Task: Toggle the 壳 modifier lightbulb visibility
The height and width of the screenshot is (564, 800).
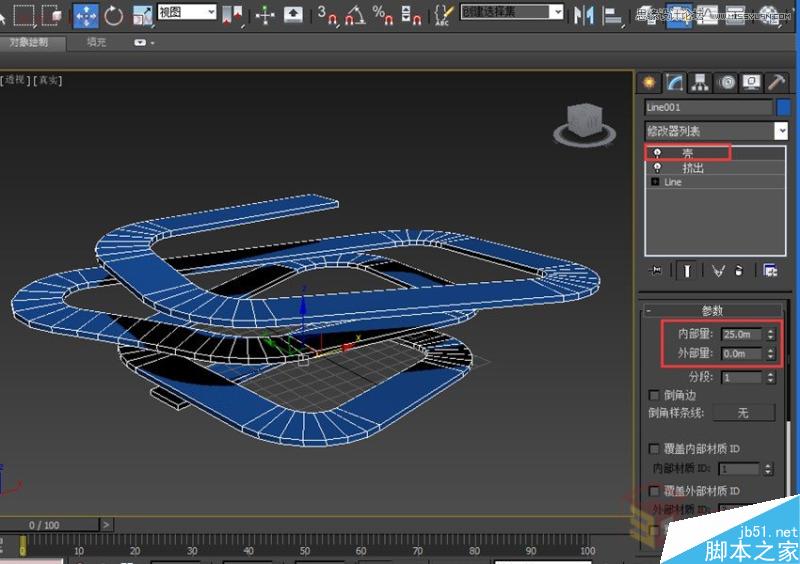Action: click(x=657, y=153)
